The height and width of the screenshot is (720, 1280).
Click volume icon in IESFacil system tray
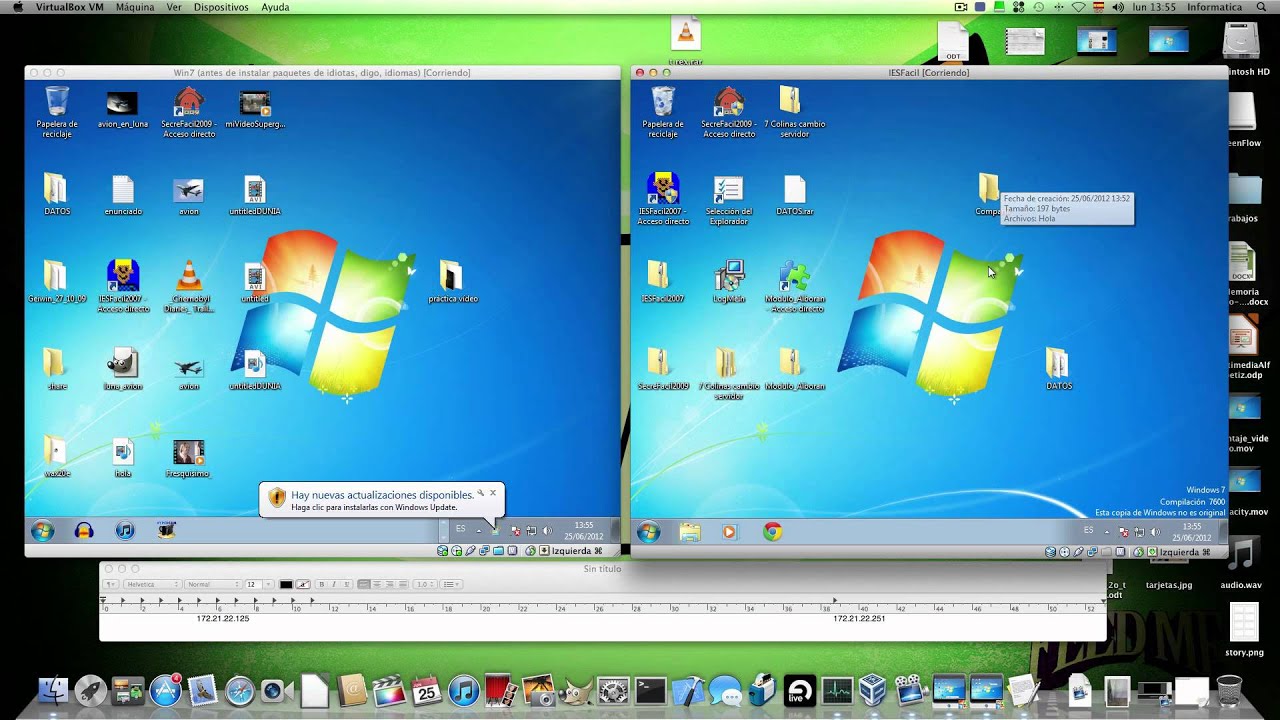[1153, 532]
